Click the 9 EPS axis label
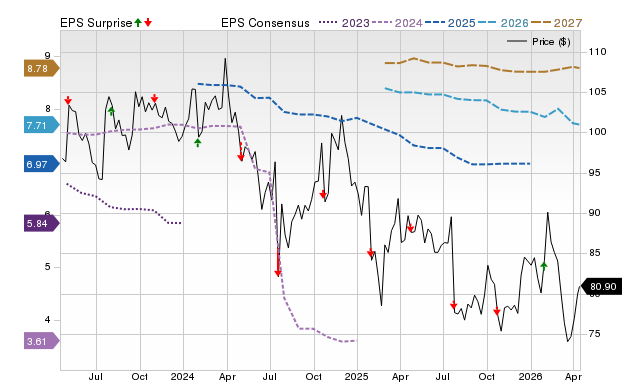Viewport: 640px width, 382px height. click(x=47, y=56)
